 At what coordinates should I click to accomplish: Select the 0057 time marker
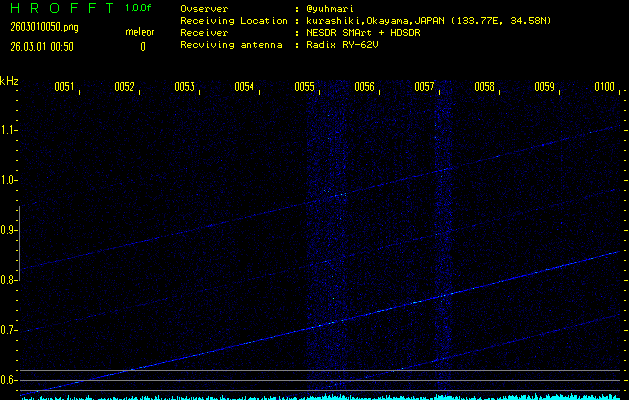424,87
